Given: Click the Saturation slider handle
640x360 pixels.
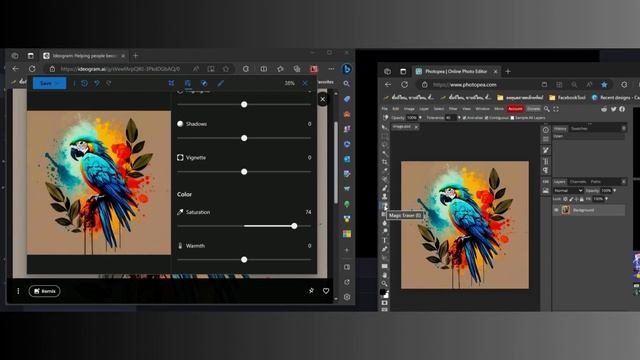Looking at the screenshot, I should click(x=294, y=226).
